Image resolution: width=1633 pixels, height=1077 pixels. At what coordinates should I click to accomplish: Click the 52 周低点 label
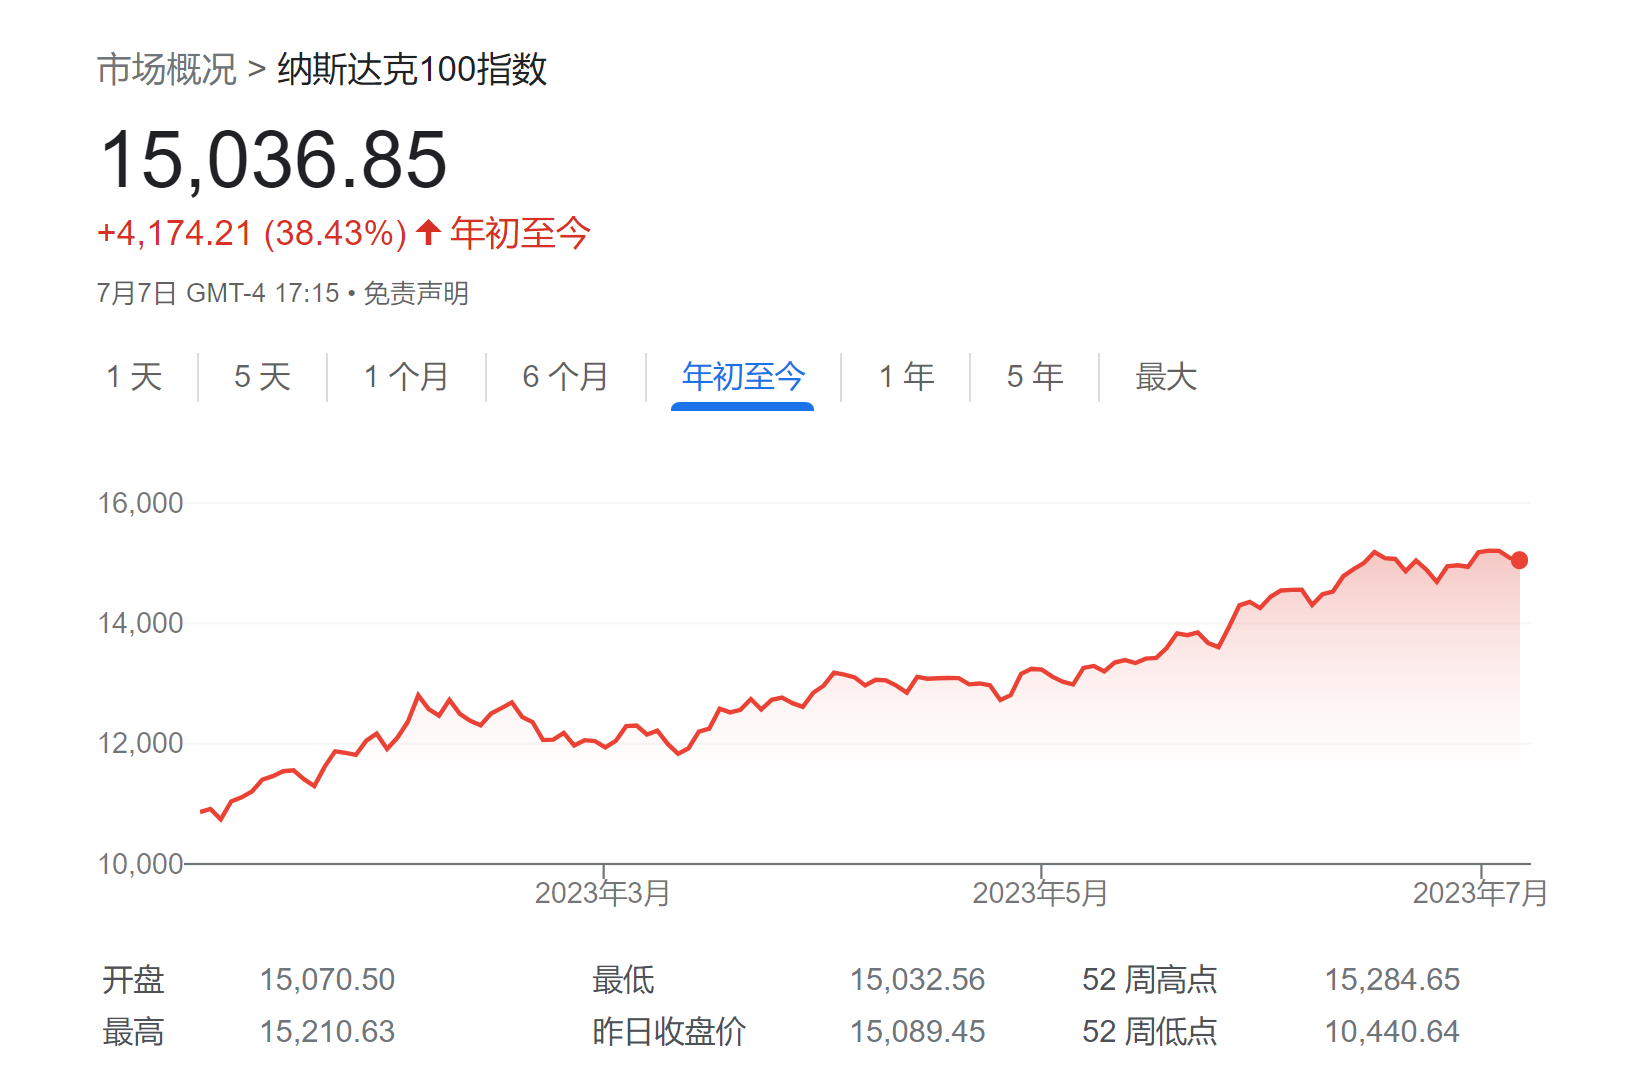point(1149,1031)
